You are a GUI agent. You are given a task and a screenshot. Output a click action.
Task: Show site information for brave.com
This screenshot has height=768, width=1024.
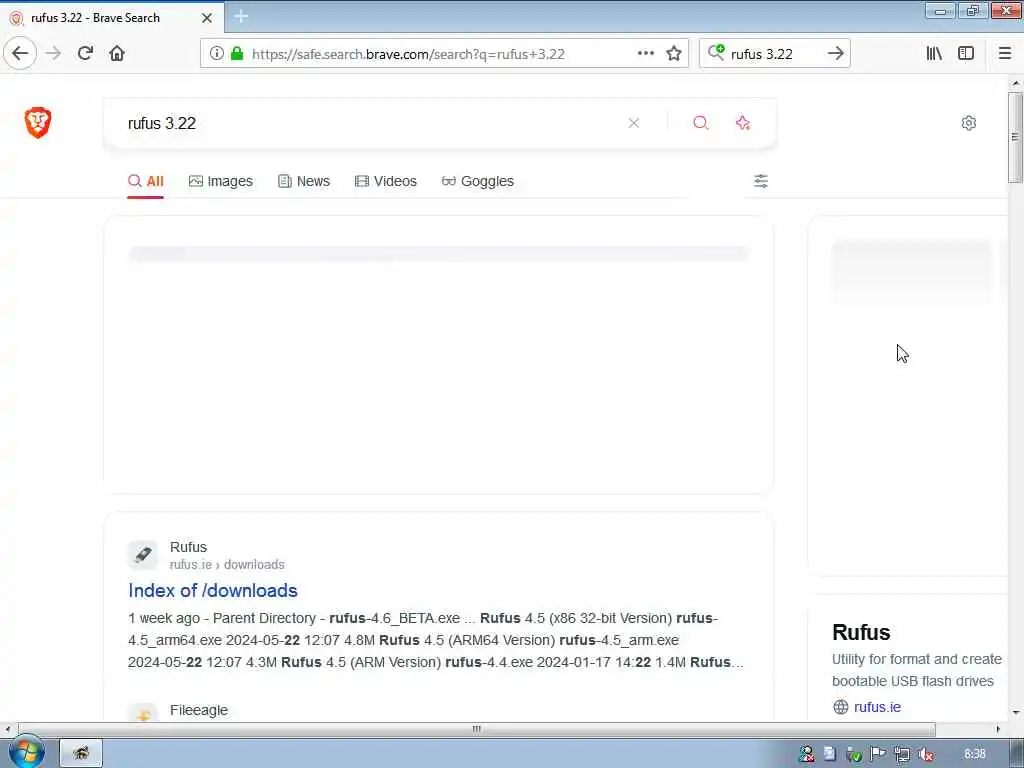[x=217, y=54]
